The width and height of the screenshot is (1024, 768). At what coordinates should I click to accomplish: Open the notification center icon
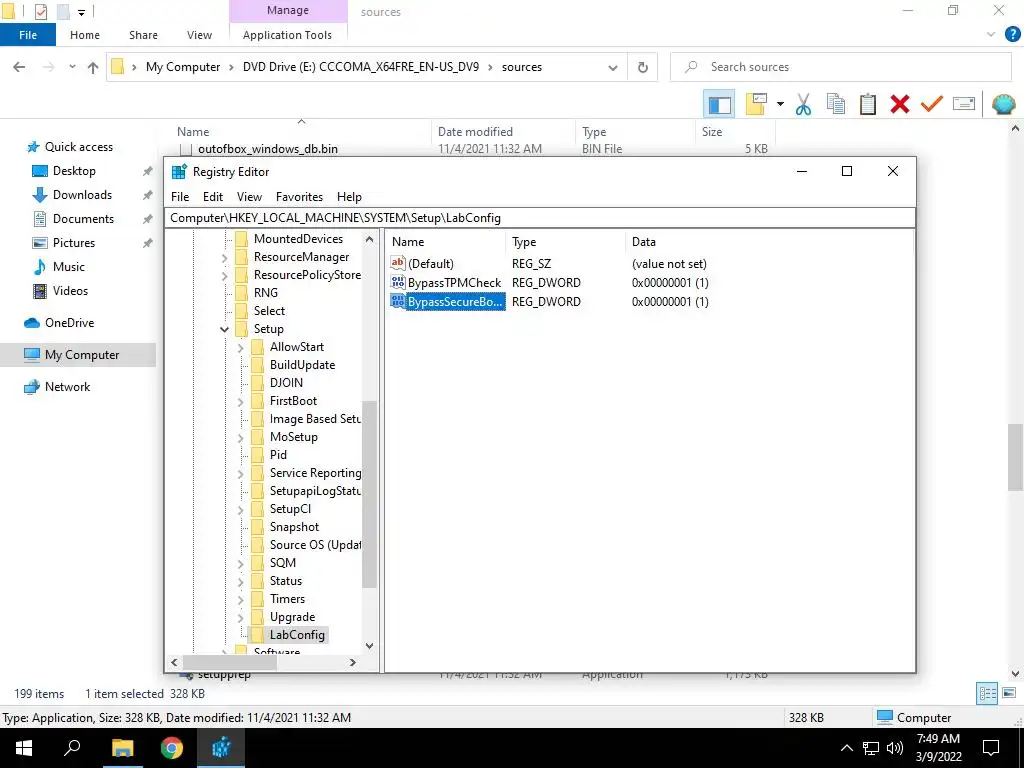point(991,748)
